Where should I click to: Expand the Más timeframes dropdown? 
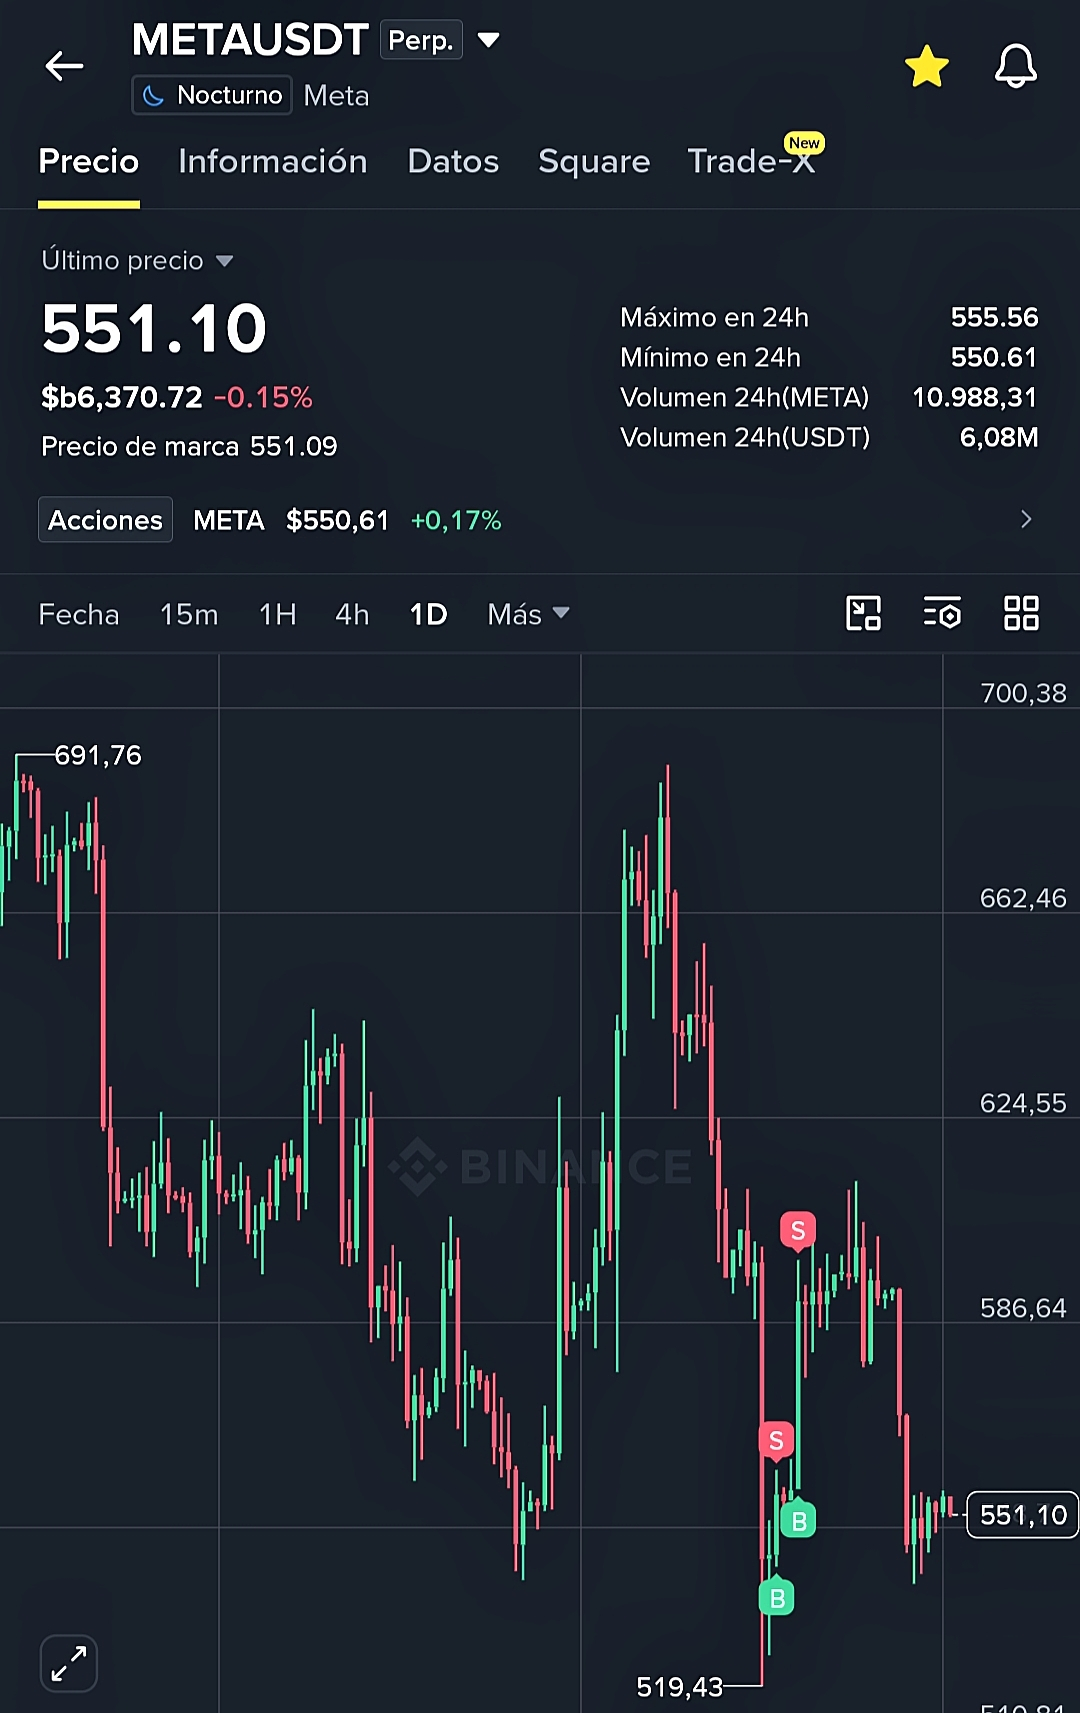(528, 614)
